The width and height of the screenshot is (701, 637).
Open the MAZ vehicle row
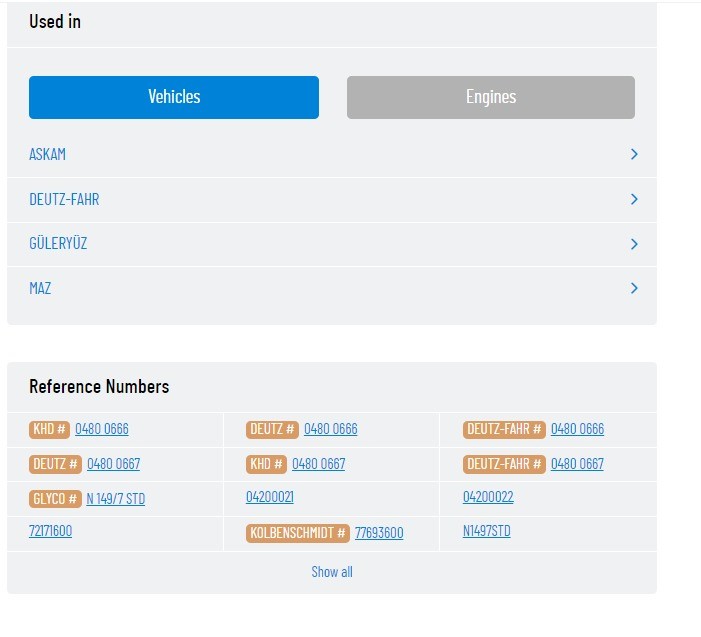pos(332,289)
